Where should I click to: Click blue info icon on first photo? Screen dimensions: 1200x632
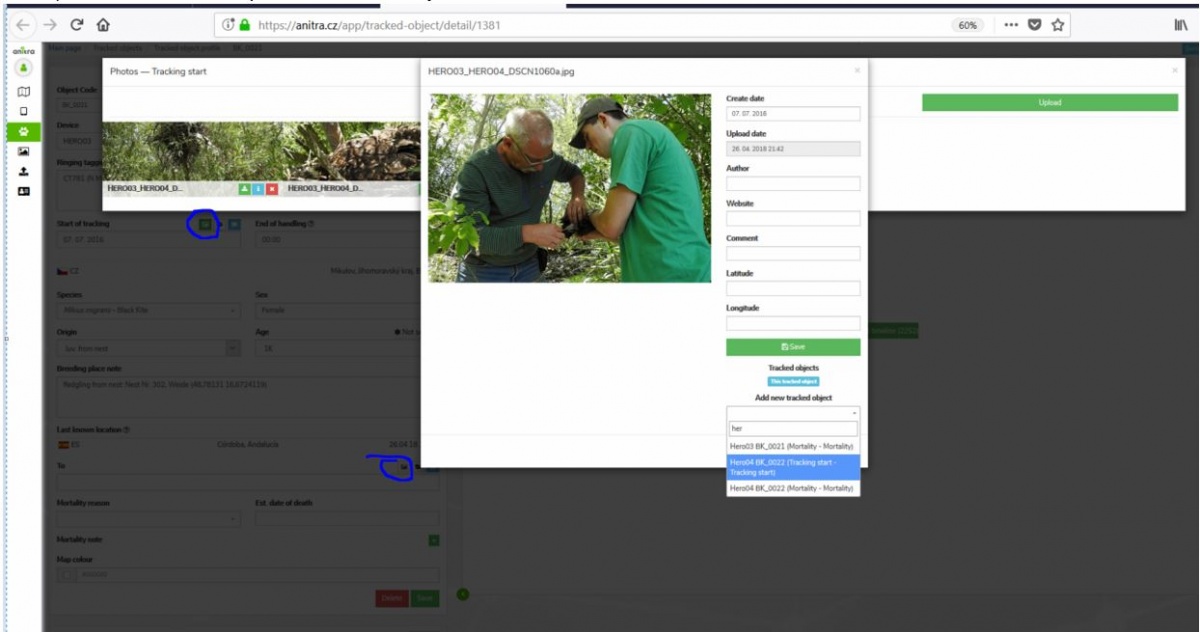point(258,188)
